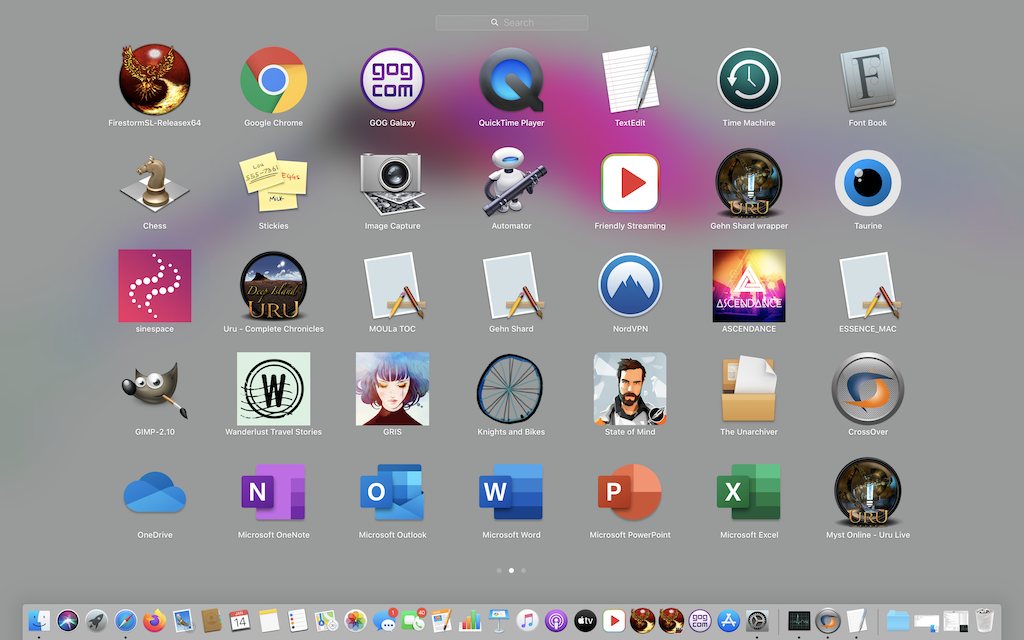
Task: Open the Gehn Shard wrapper app
Action: tap(748, 184)
